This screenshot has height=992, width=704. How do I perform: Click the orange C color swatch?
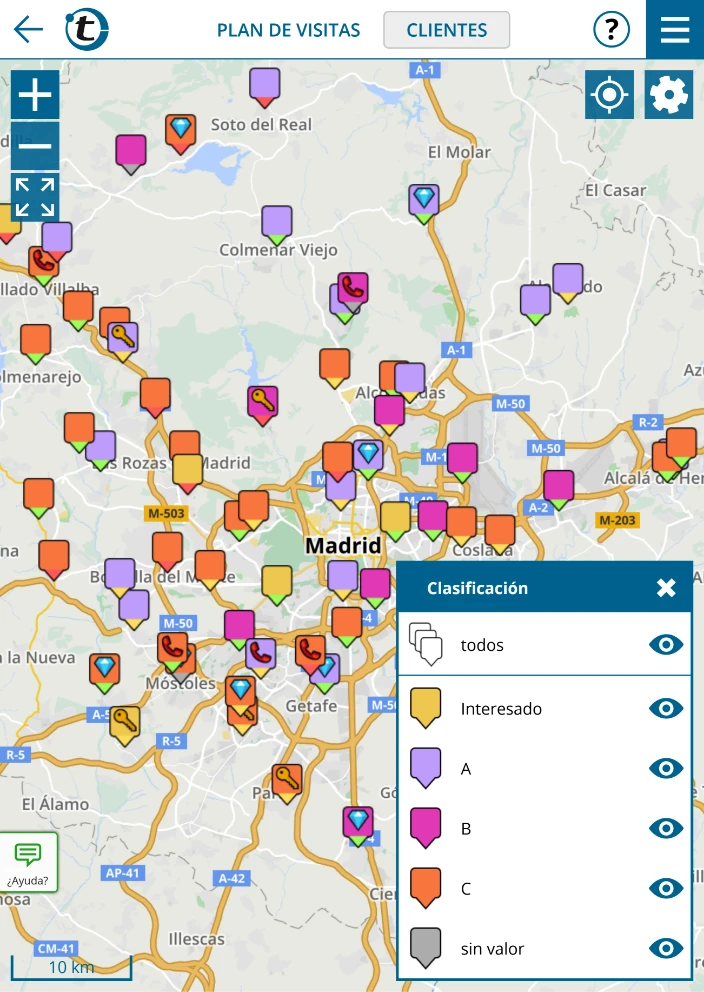tap(426, 887)
